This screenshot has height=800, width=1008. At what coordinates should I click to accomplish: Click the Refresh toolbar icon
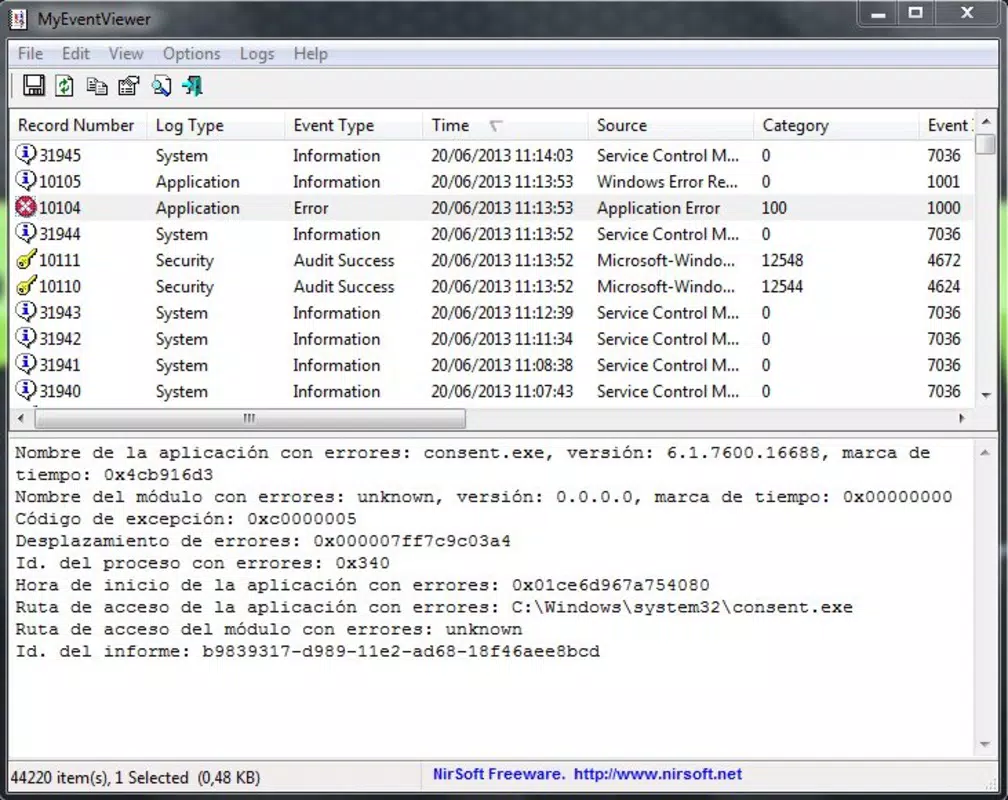[64, 85]
